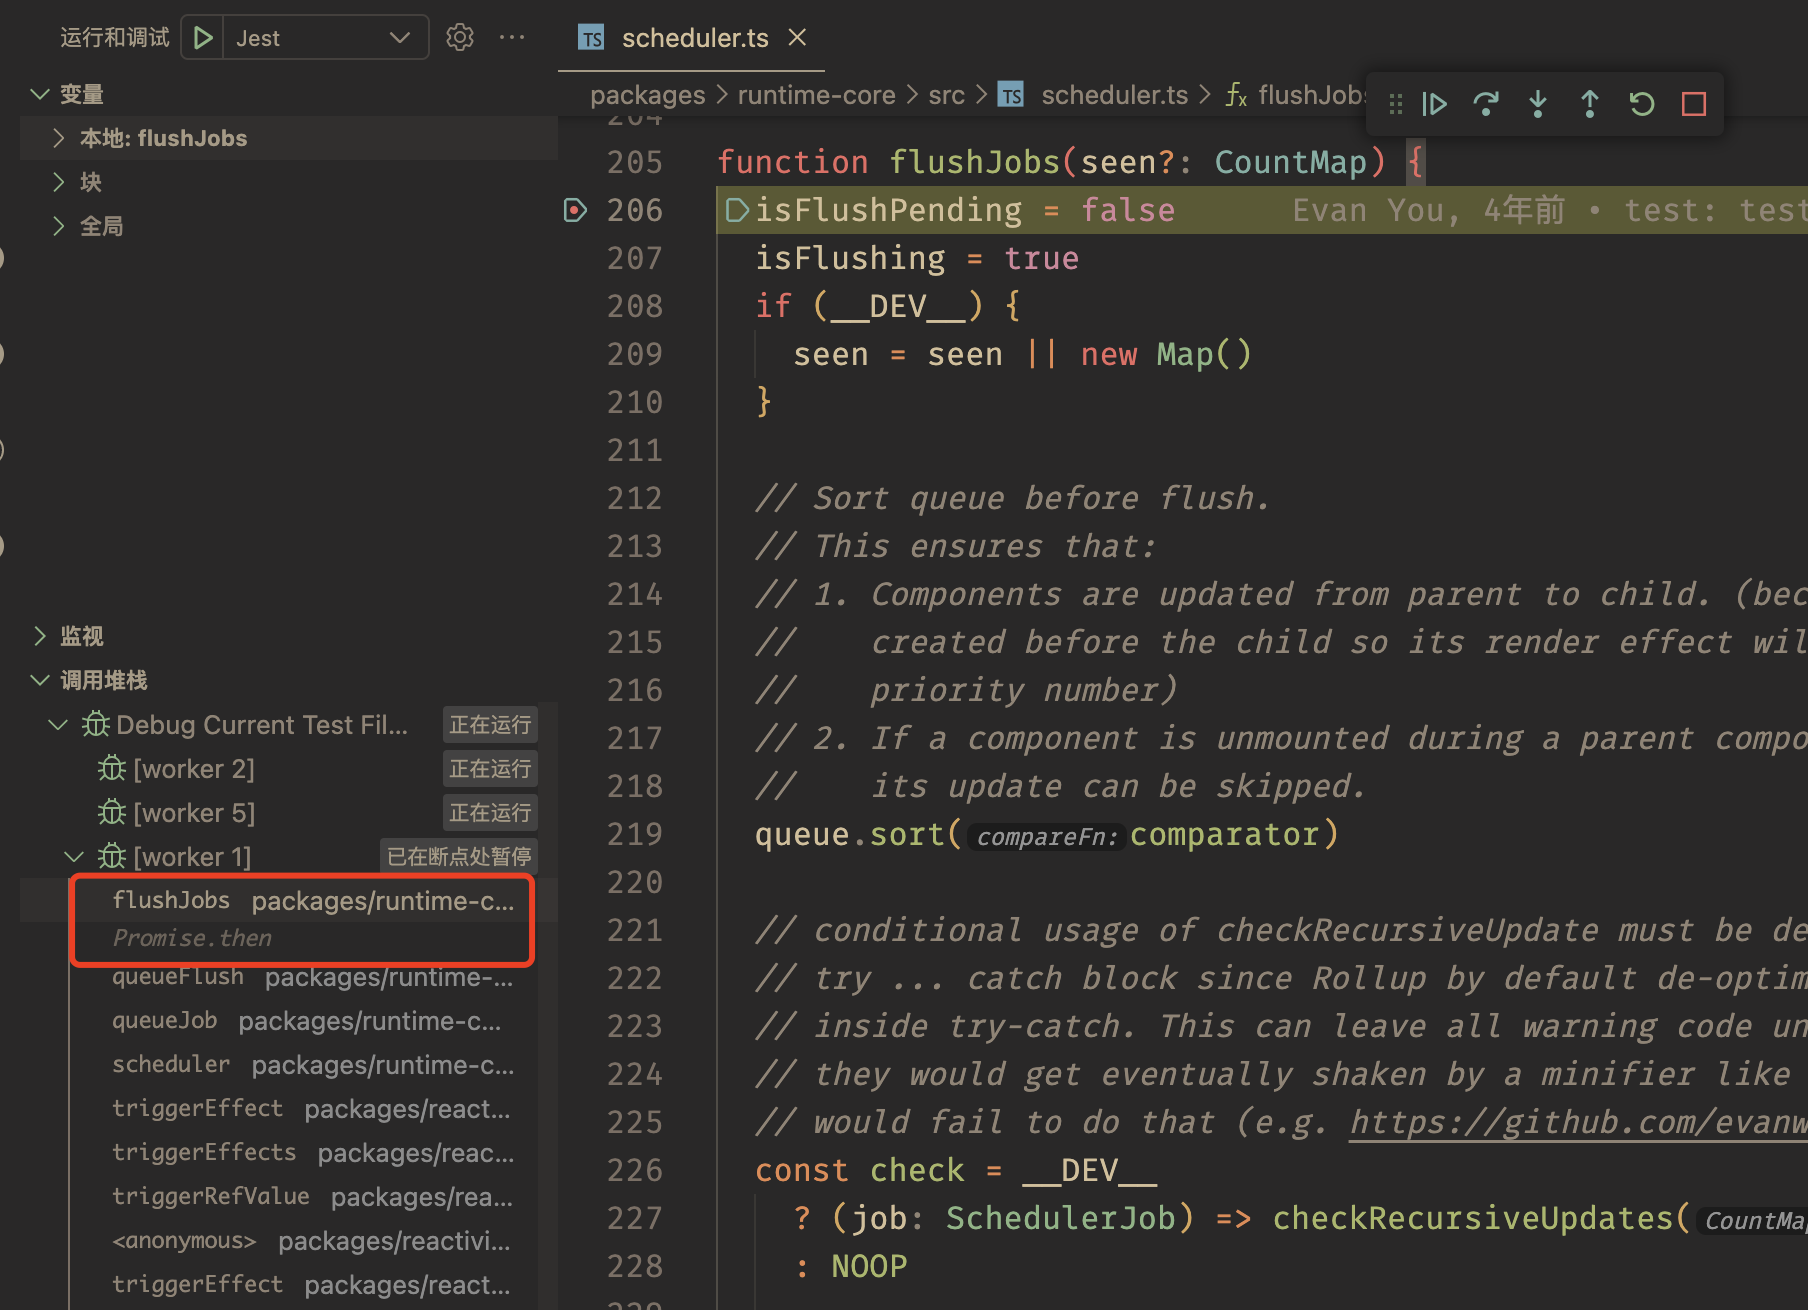
Task: Stop the debugging session
Action: coord(1693,104)
